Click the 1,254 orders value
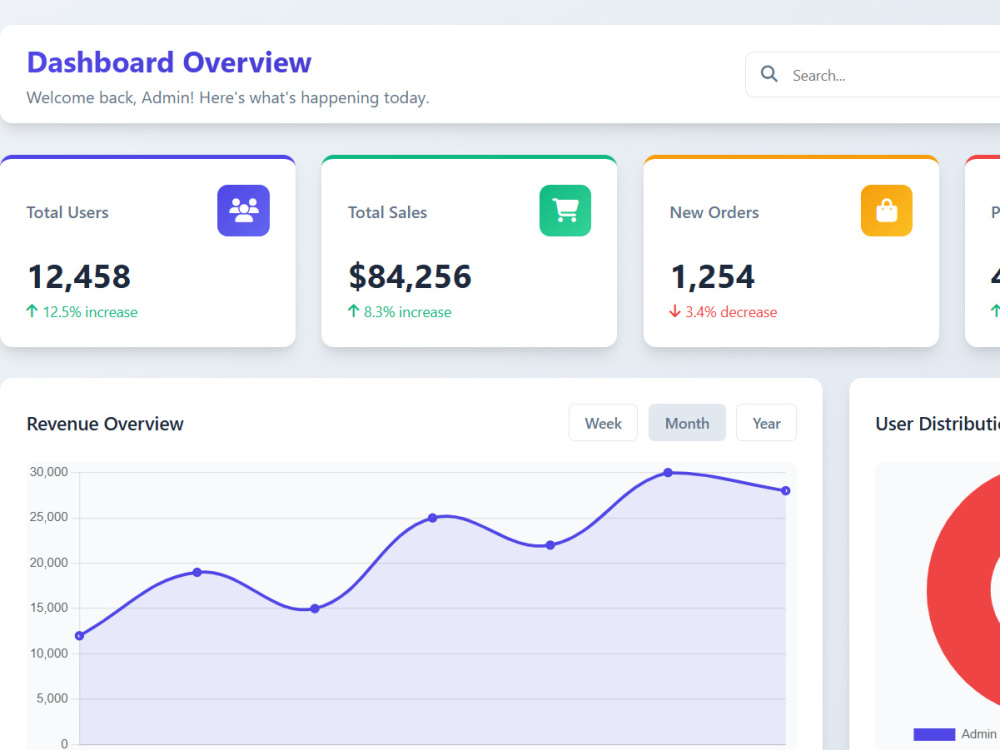 click(x=712, y=277)
